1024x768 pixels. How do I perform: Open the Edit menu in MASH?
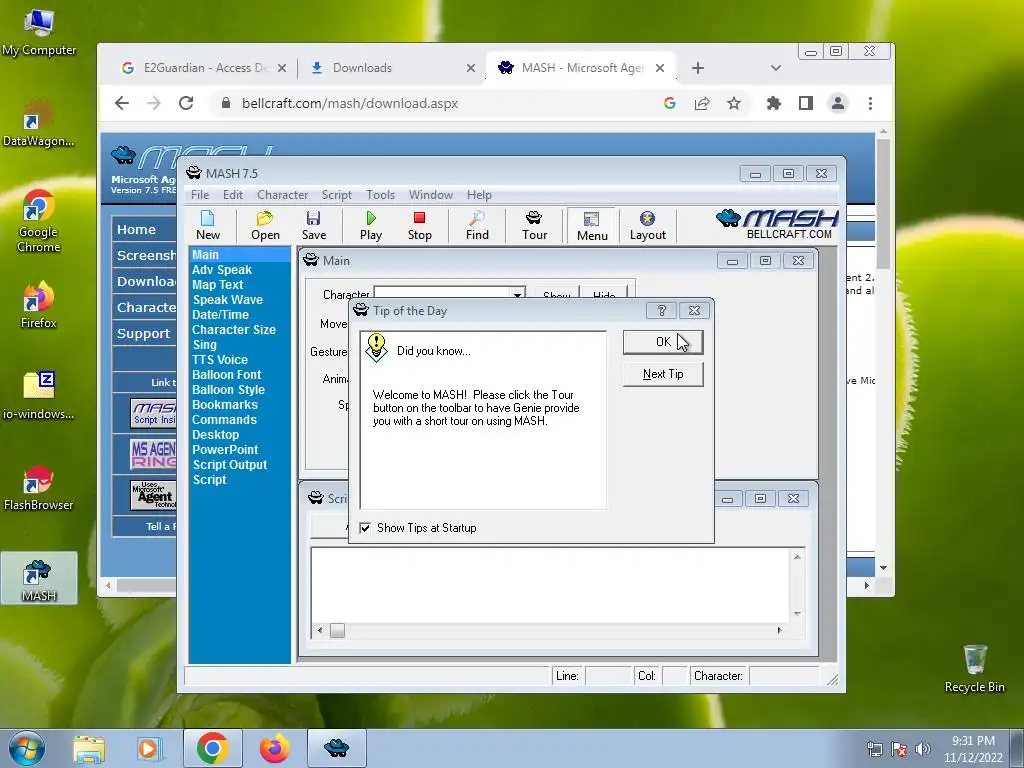pos(232,195)
